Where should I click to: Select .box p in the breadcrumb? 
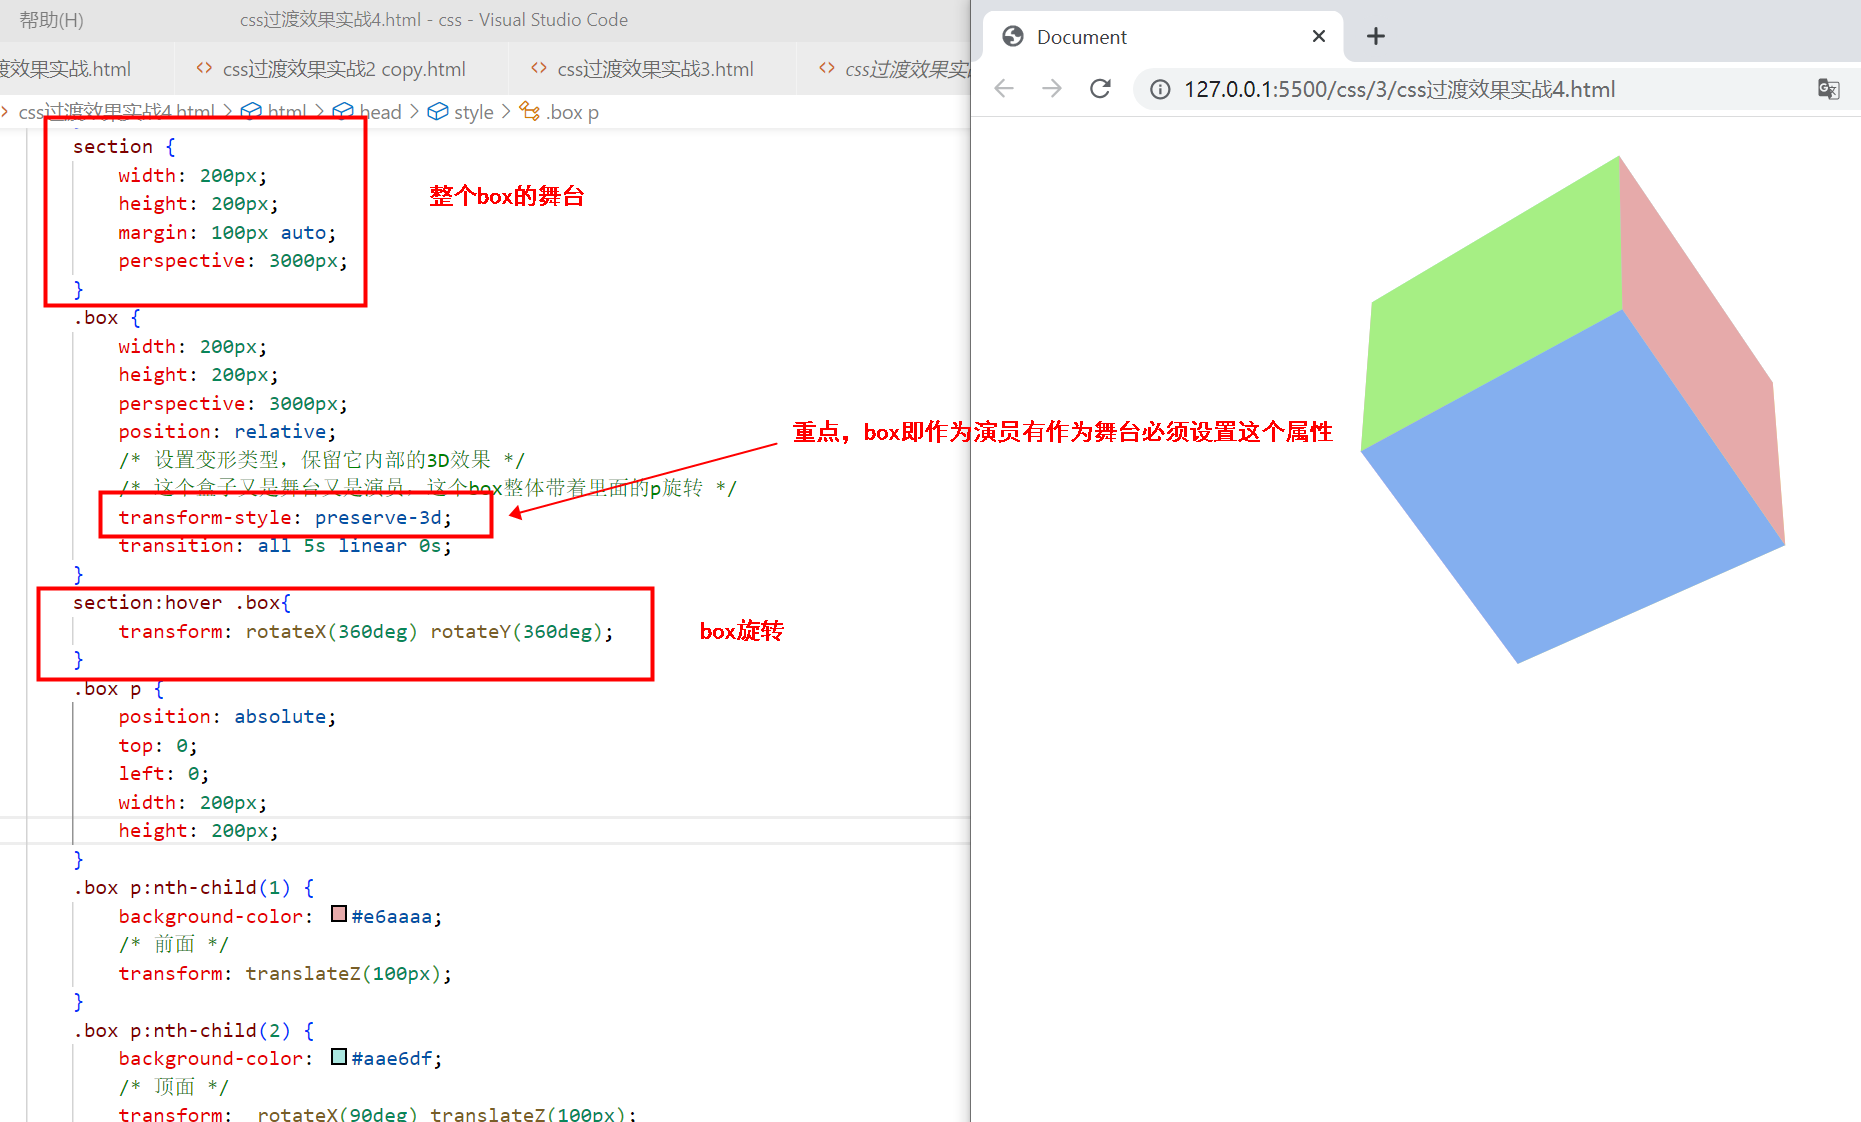572,112
